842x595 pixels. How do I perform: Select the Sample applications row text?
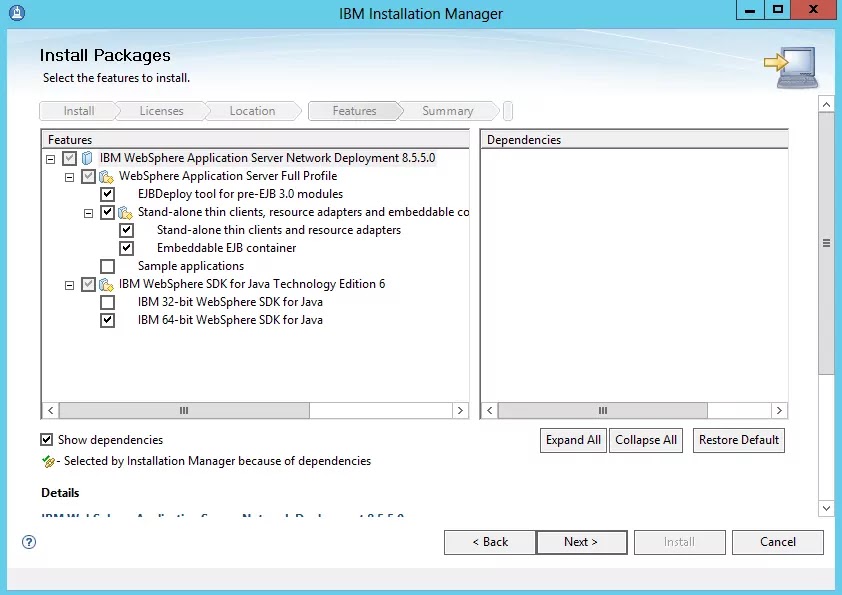[191, 266]
